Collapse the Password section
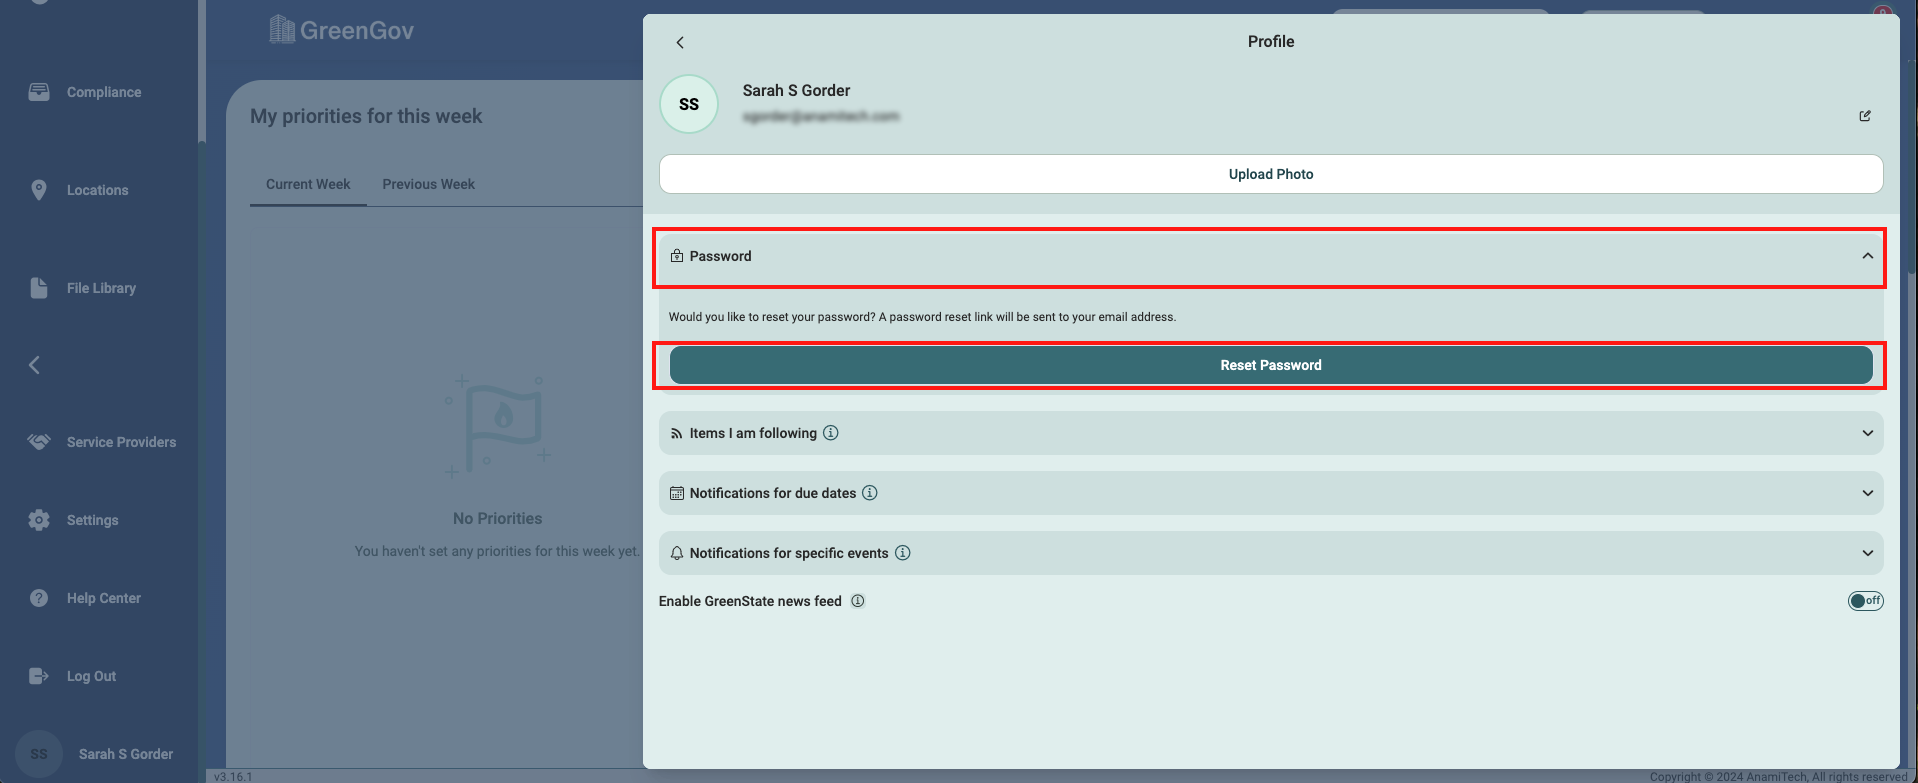The image size is (1918, 783). point(1867,256)
